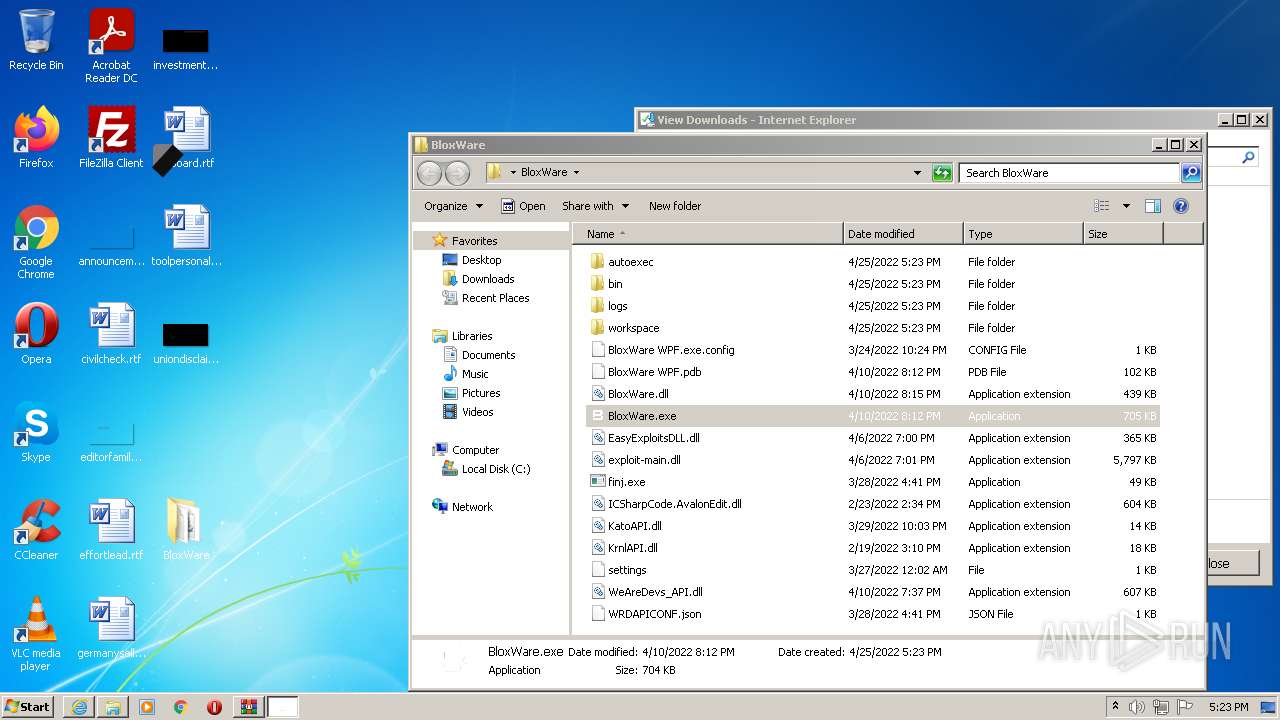The width and height of the screenshot is (1280, 720).
Task: Launch CCleaner desktop shortcut
Action: (x=36, y=530)
